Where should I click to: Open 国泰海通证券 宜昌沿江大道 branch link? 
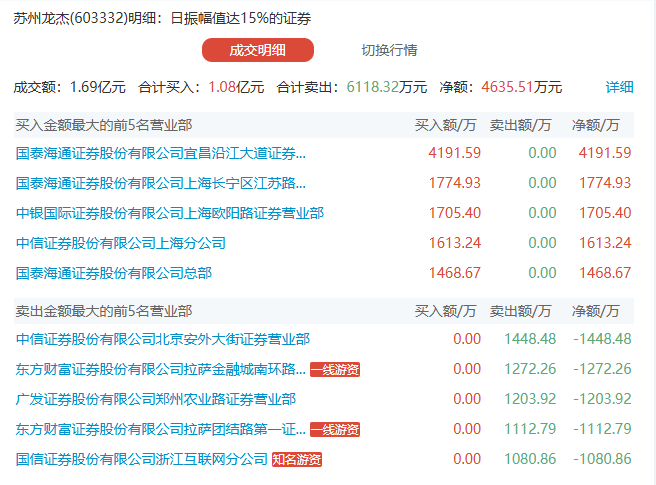(161, 153)
